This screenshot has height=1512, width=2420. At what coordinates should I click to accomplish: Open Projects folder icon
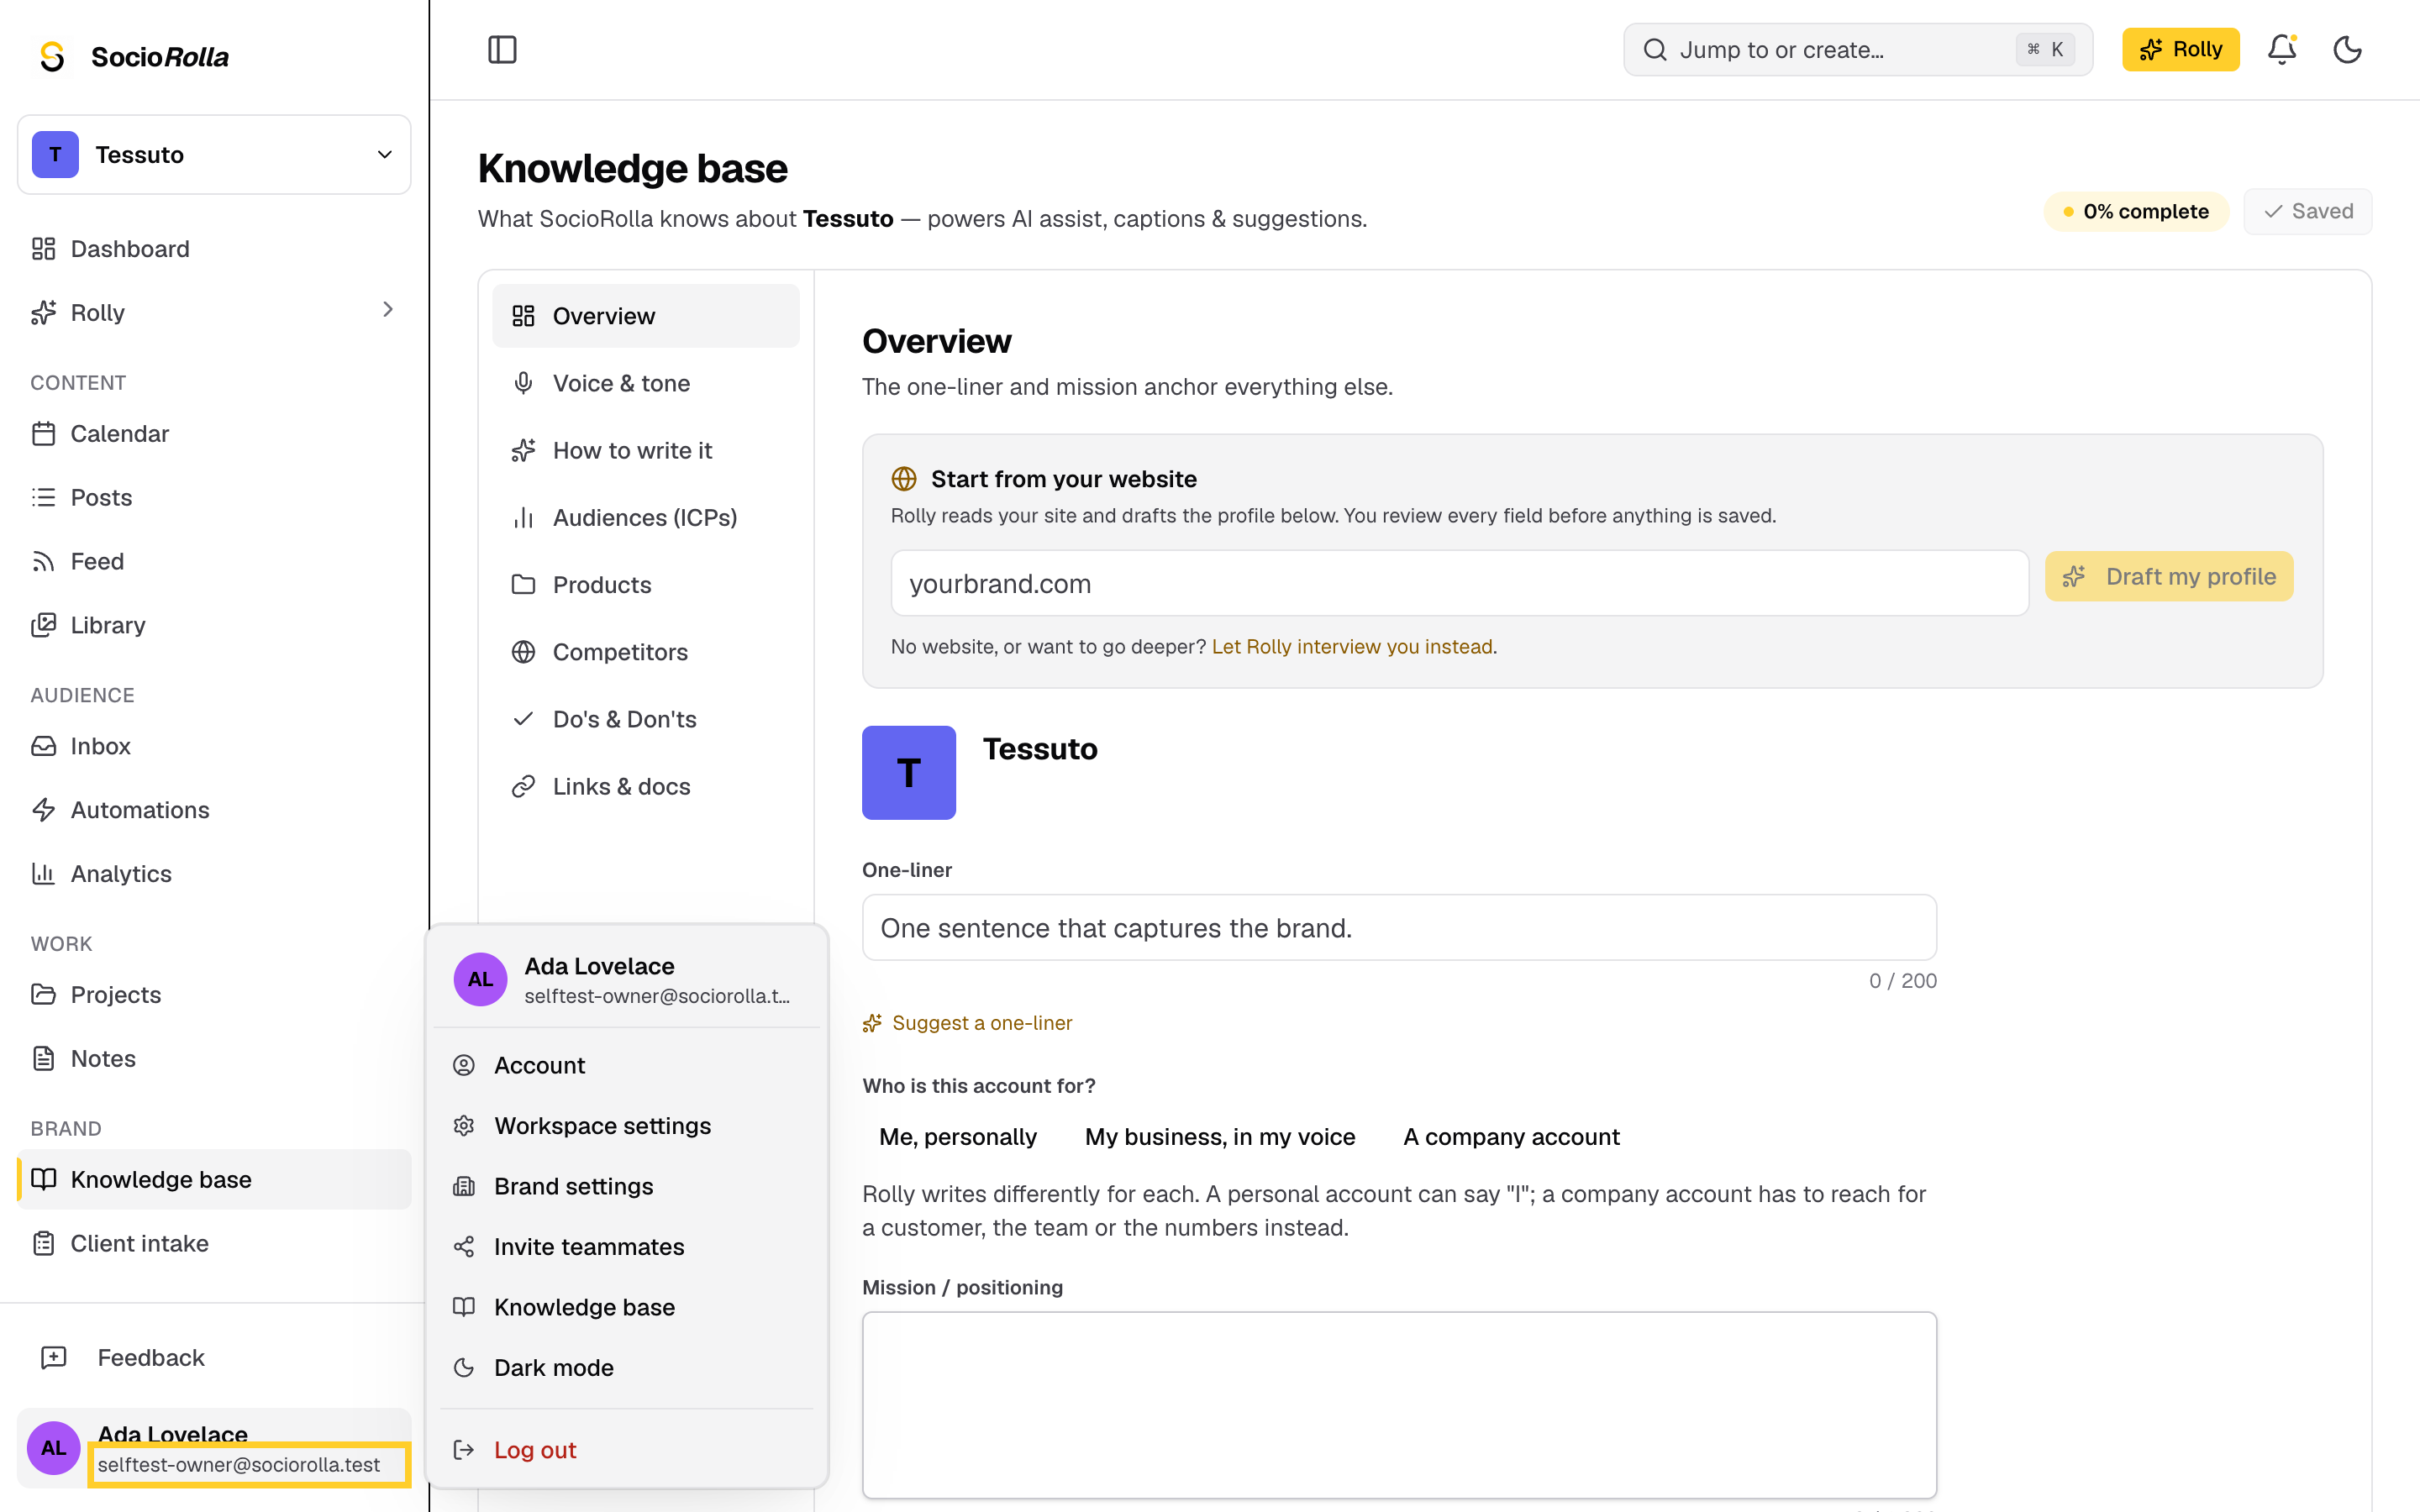[43, 994]
